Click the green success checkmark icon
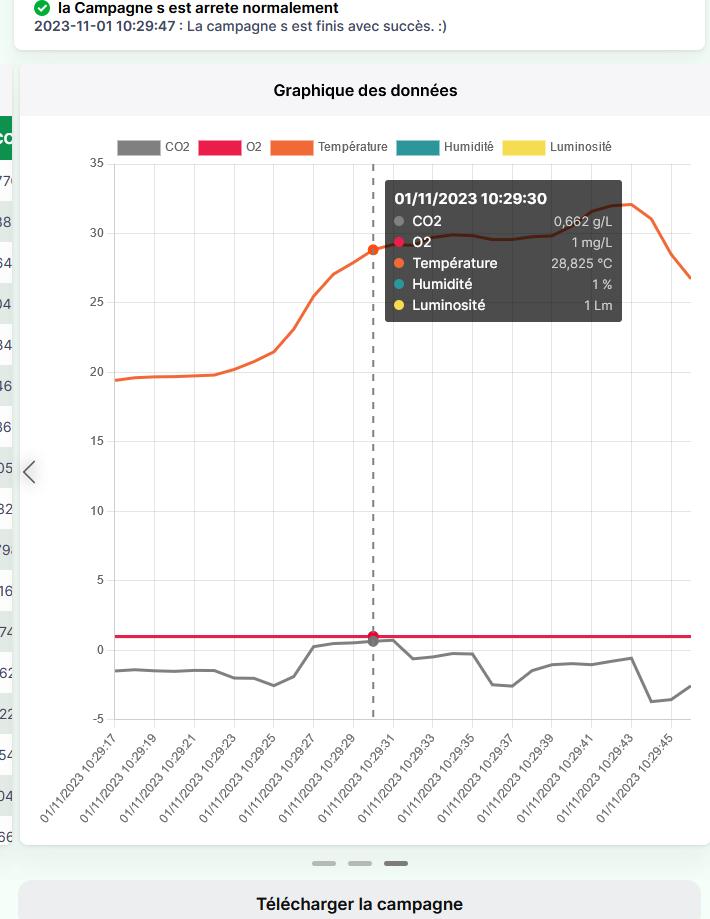 [42, 8]
